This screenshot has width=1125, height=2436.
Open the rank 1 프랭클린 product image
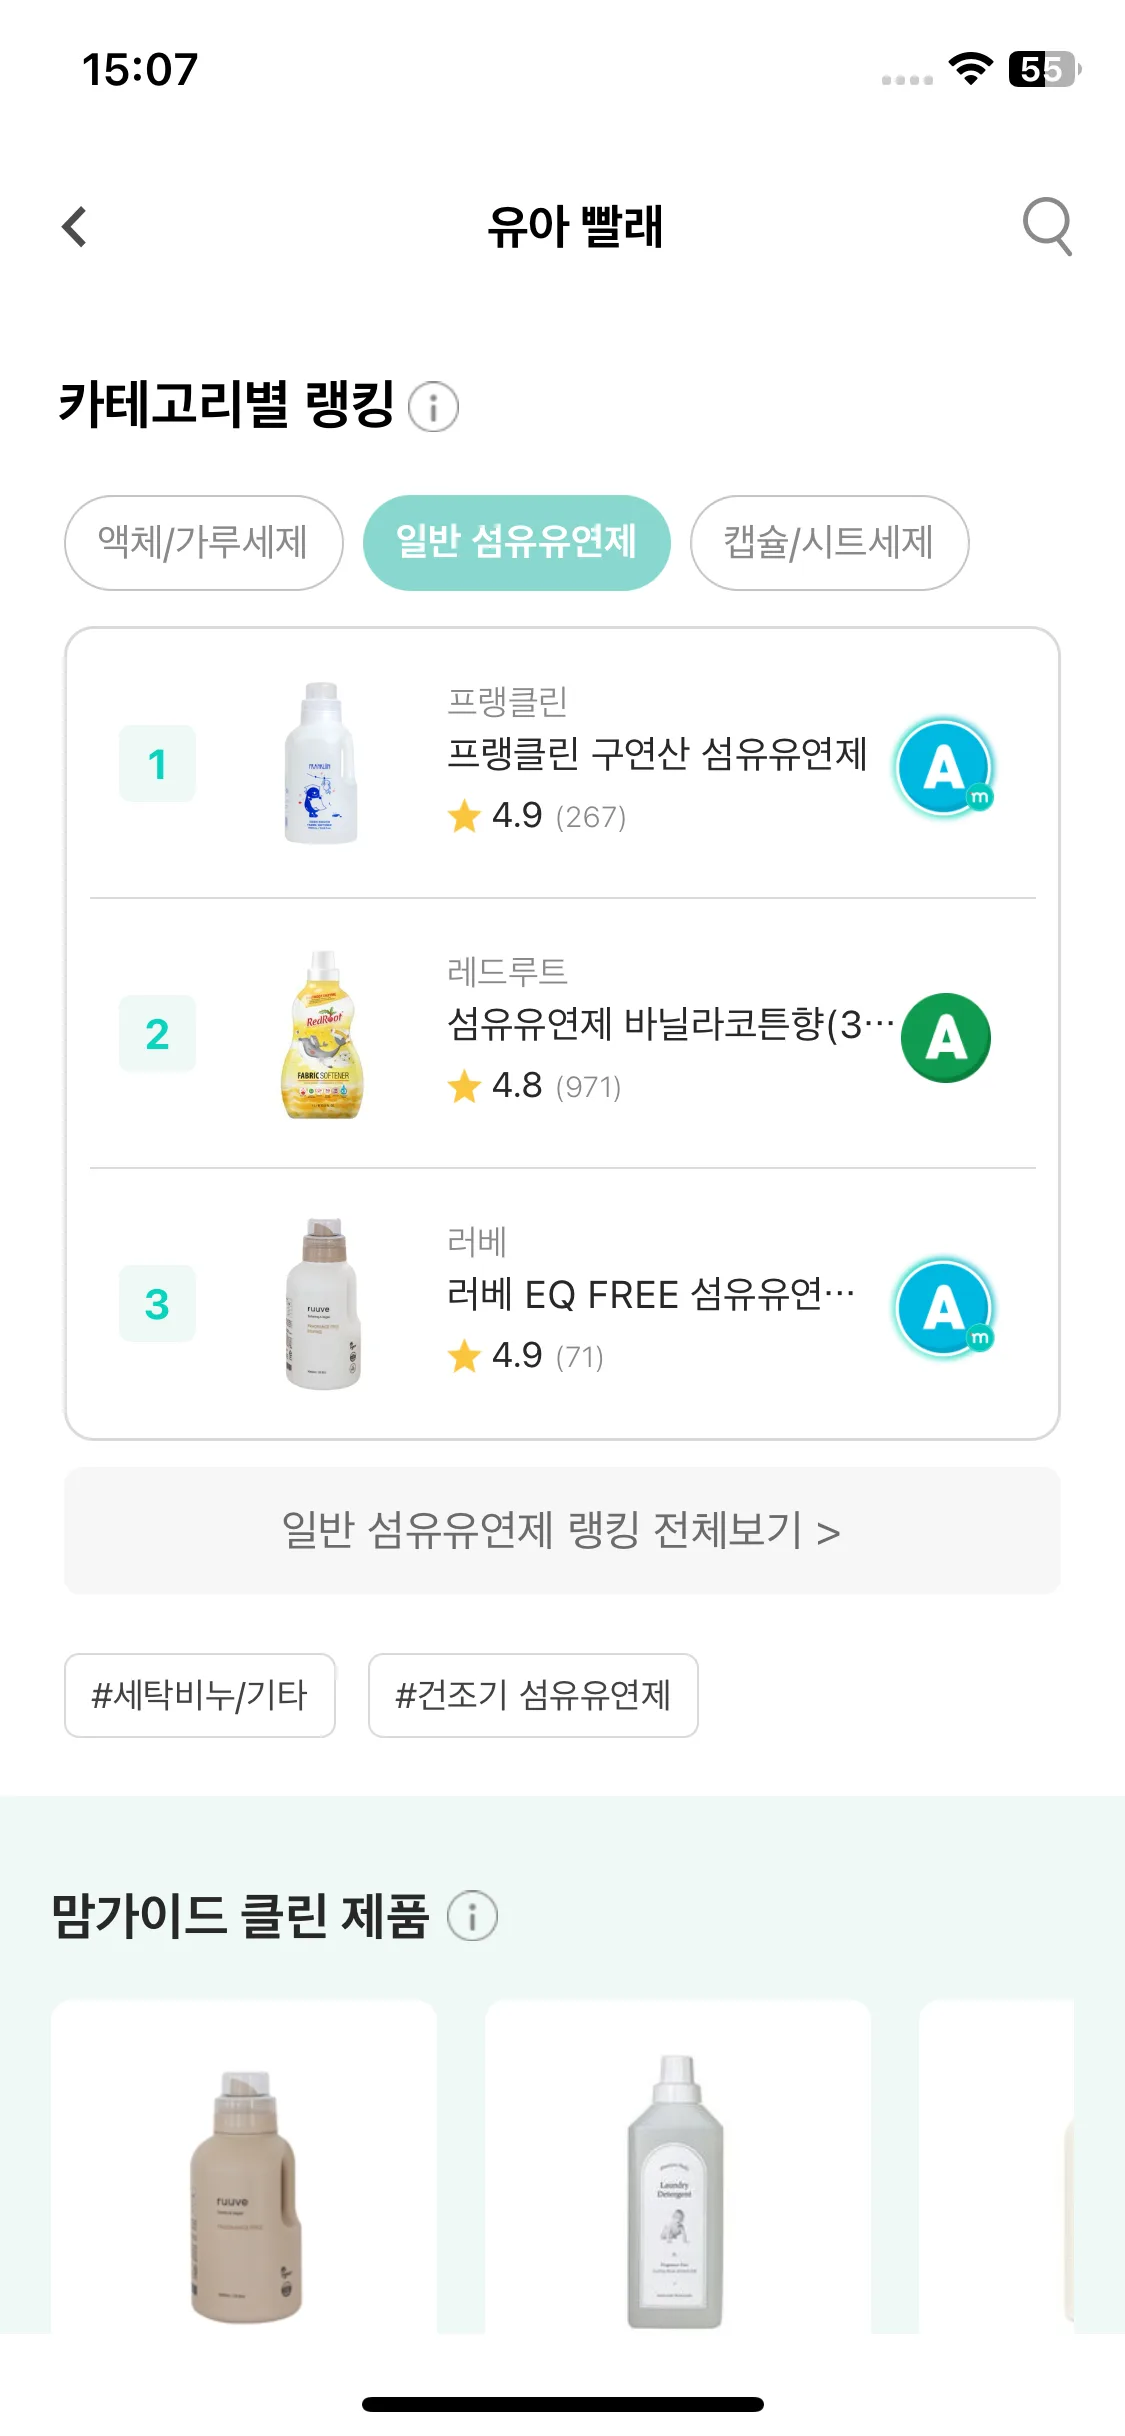pos(321,764)
